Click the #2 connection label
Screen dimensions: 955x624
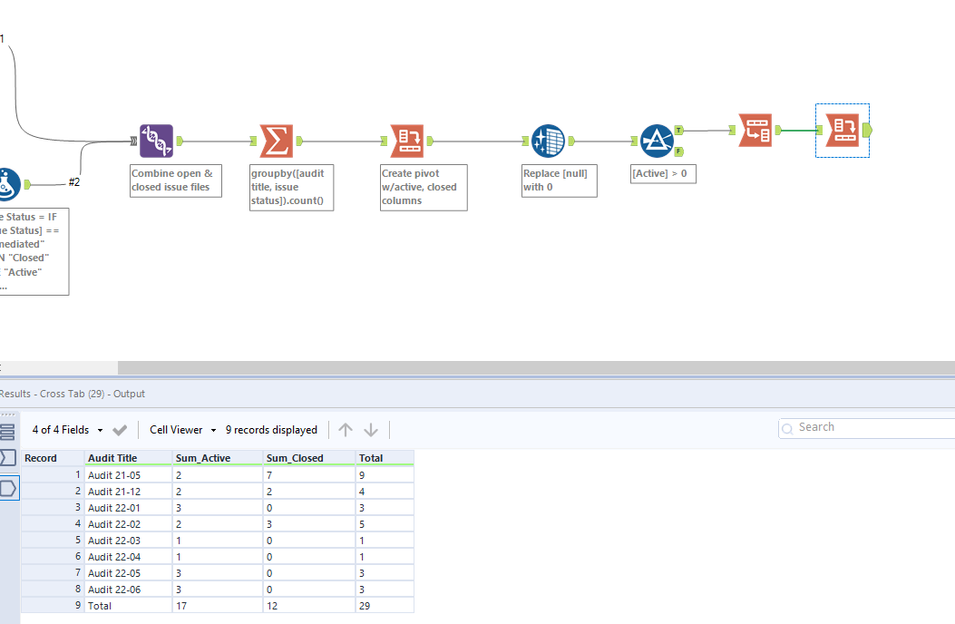click(74, 182)
